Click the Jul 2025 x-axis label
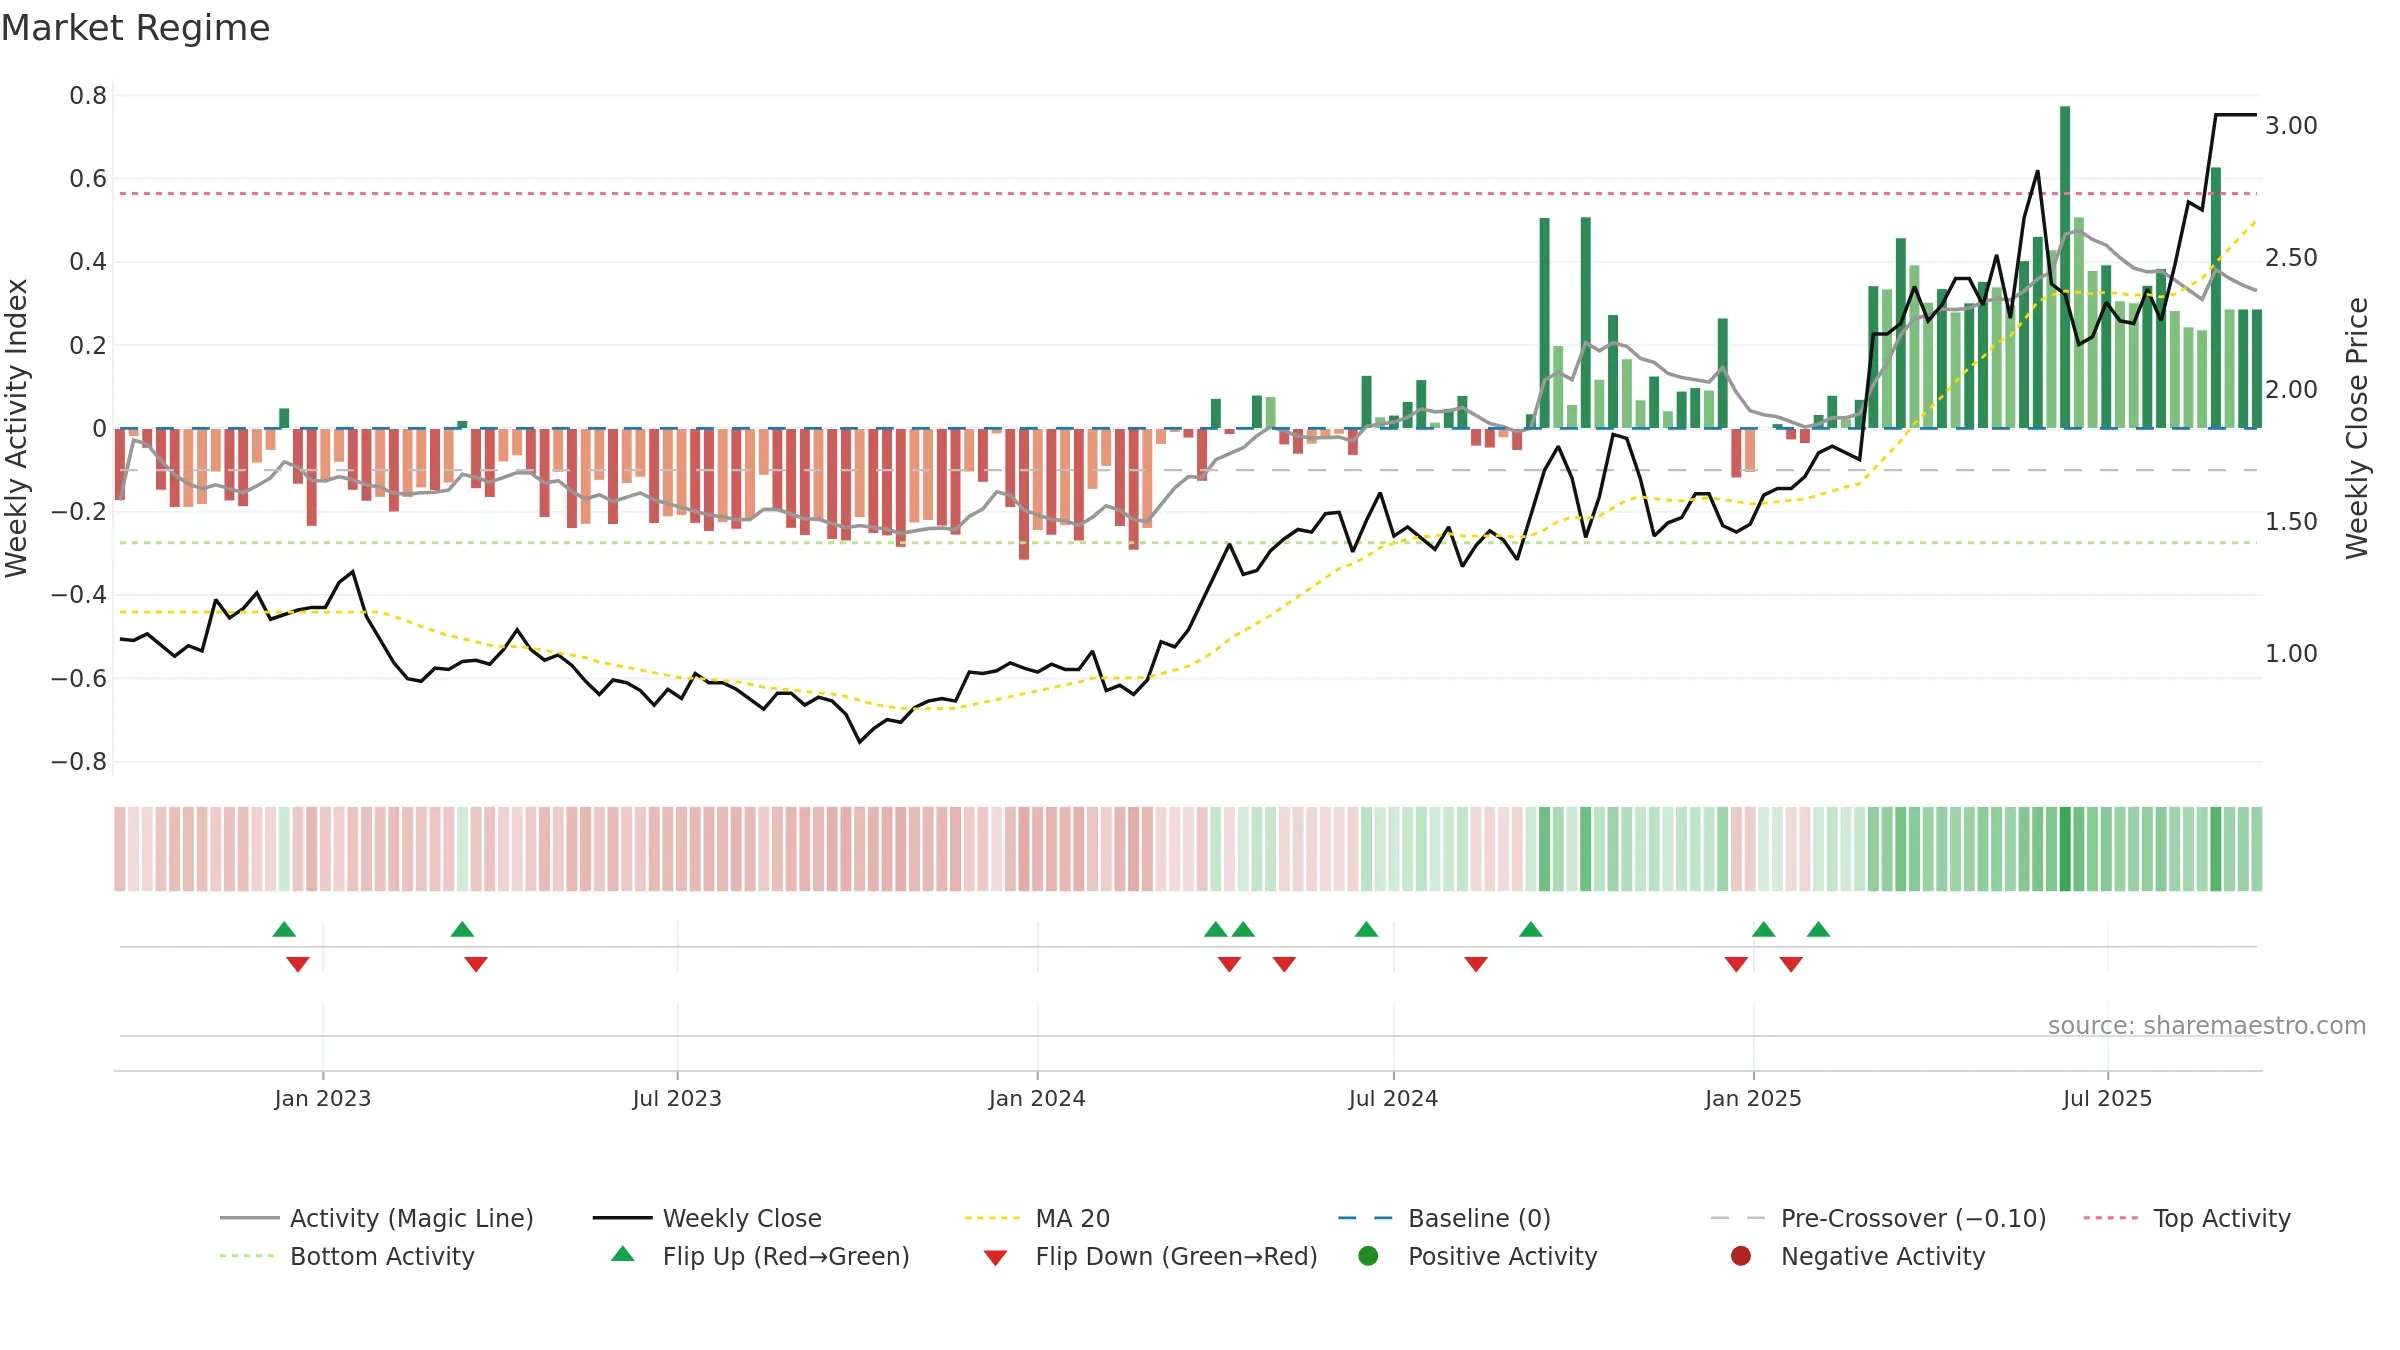The height and width of the screenshot is (1350, 2400). coord(2107,1098)
